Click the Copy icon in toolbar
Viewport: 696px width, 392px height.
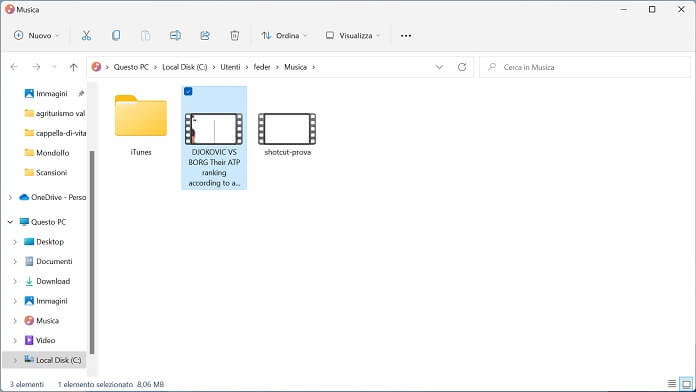click(x=116, y=36)
